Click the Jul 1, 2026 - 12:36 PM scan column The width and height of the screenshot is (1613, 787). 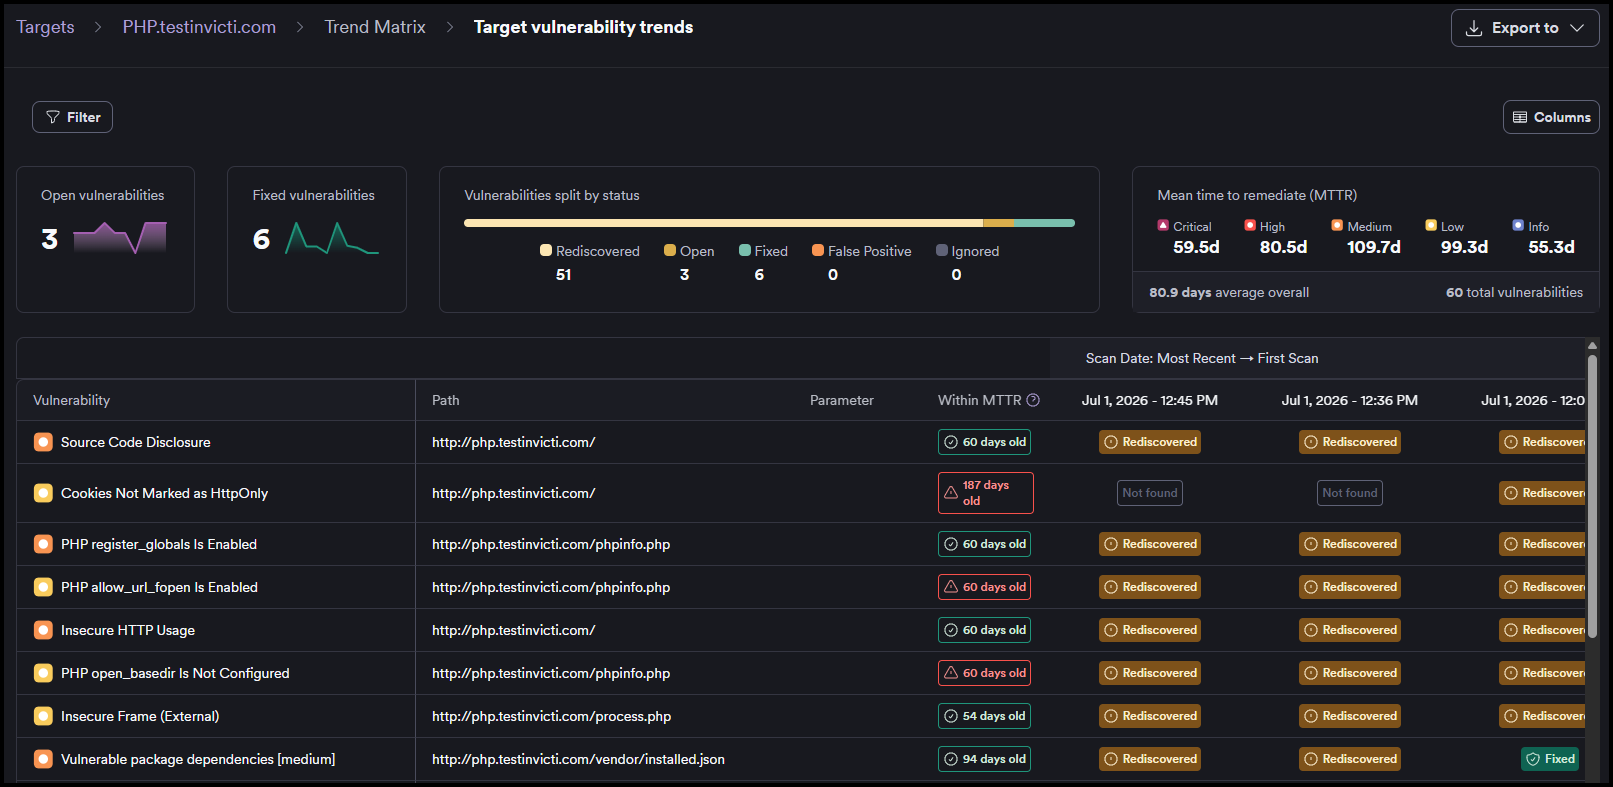click(1350, 400)
